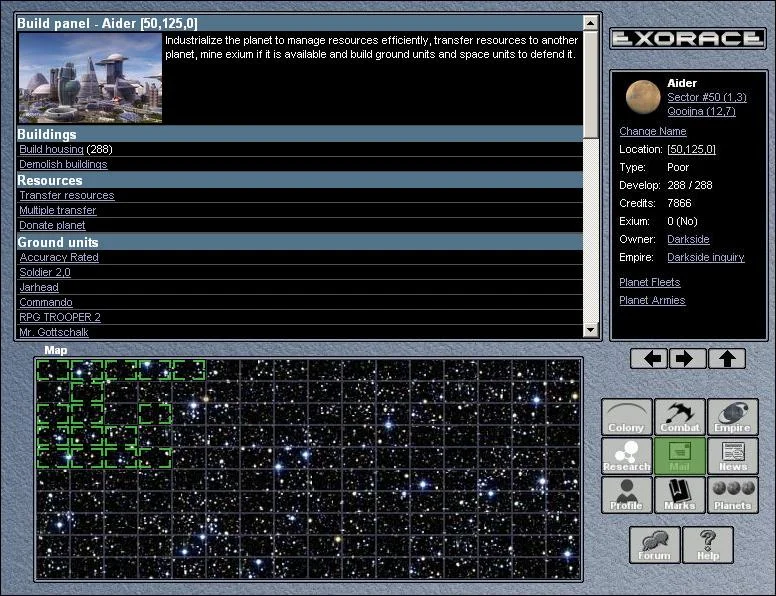The width and height of the screenshot is (776, 596).
Task: Open the Planet Fleets link
Action: tap(649, 283)
